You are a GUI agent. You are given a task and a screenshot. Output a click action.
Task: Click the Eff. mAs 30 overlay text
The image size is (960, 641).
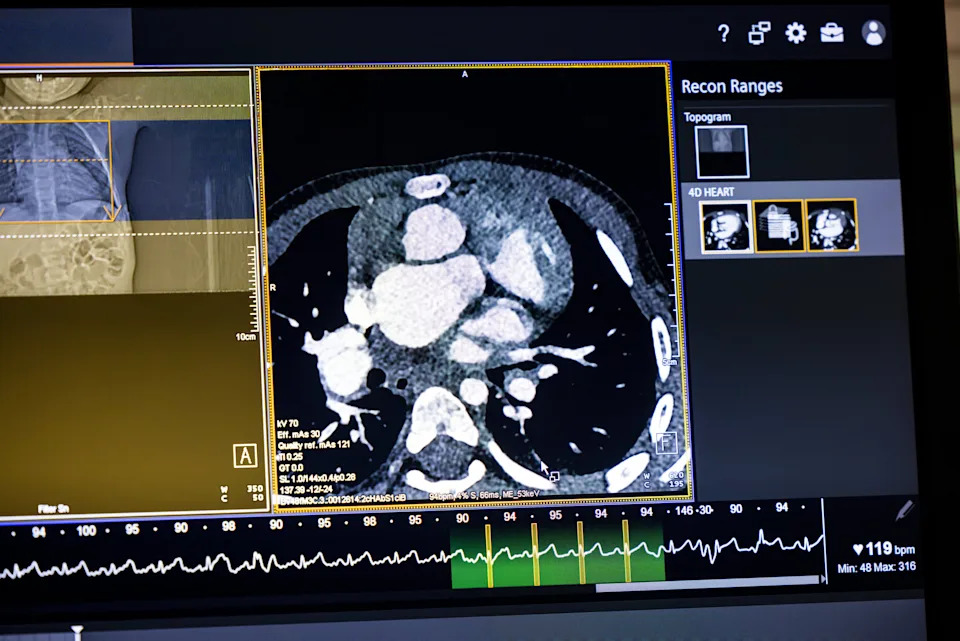tap(299, 434)
